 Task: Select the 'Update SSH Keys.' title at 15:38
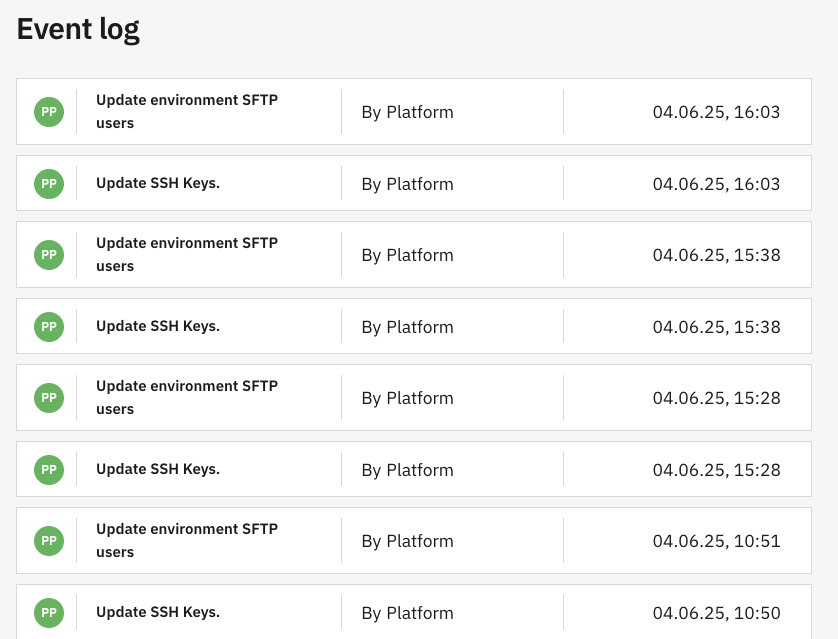(x=157, y=327)
